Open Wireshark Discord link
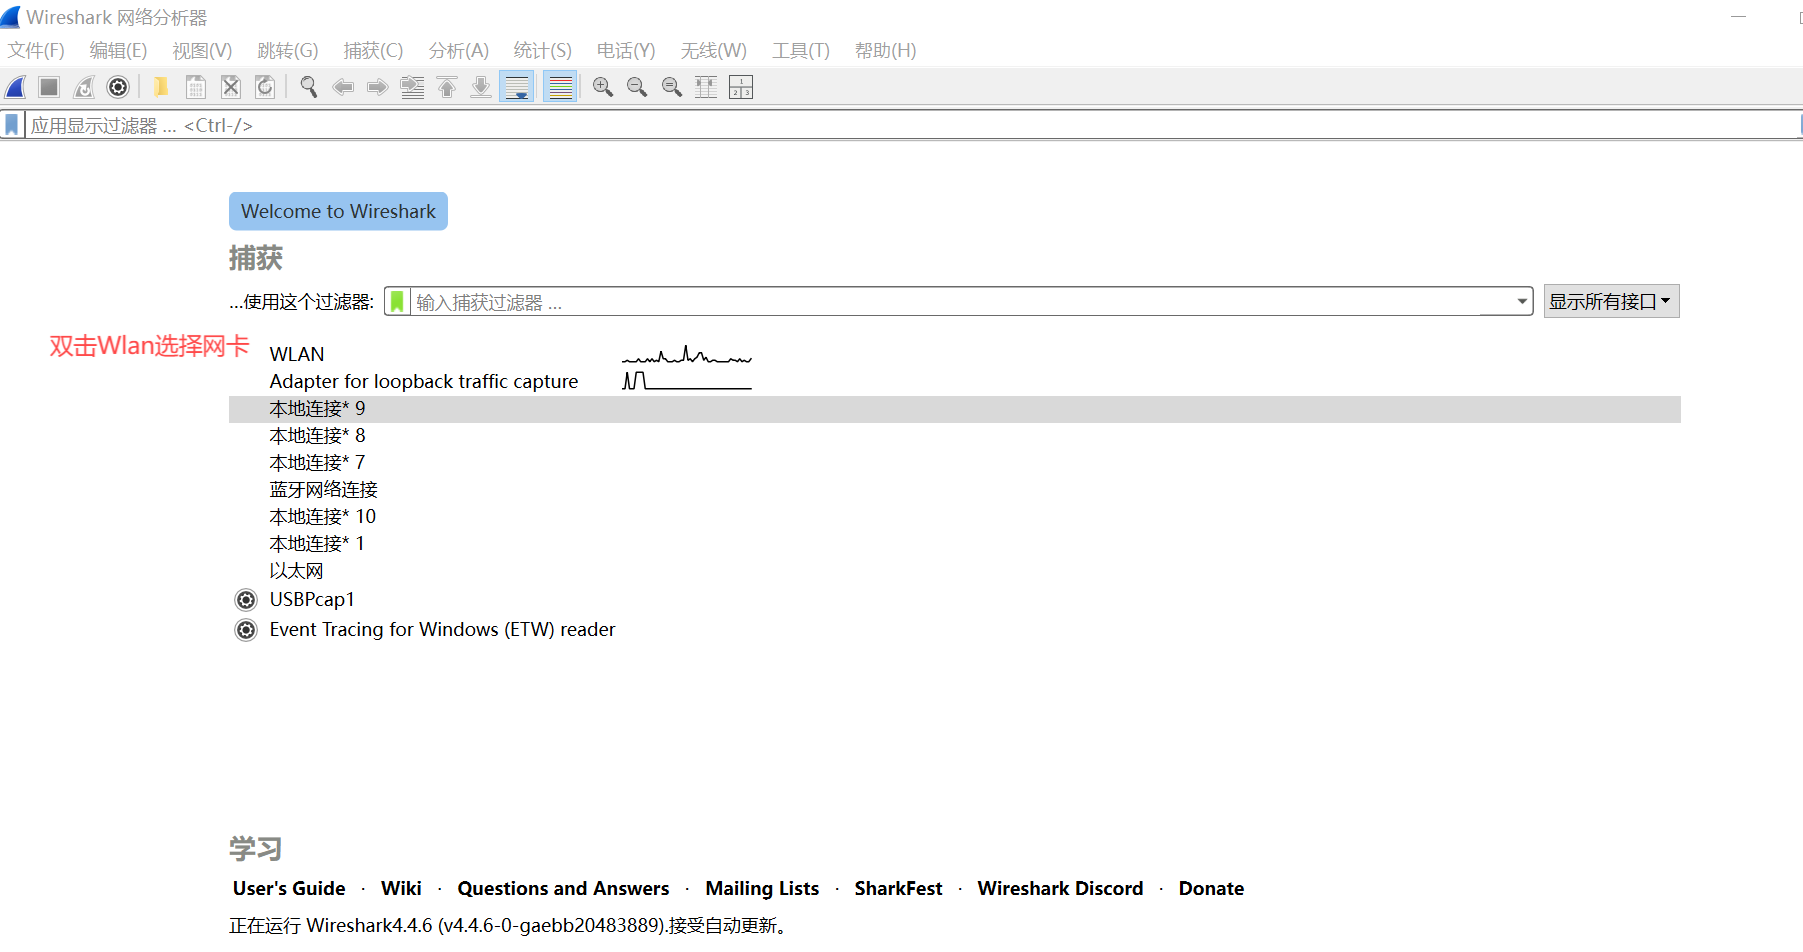 click(1060, 888)
